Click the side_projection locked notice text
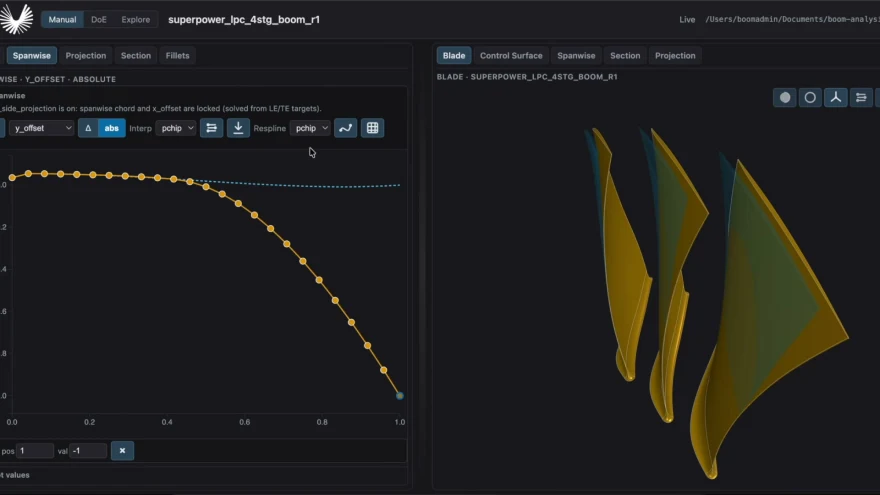Image resolution: width=880 pixels, height=495 pixels. point(161,108)
